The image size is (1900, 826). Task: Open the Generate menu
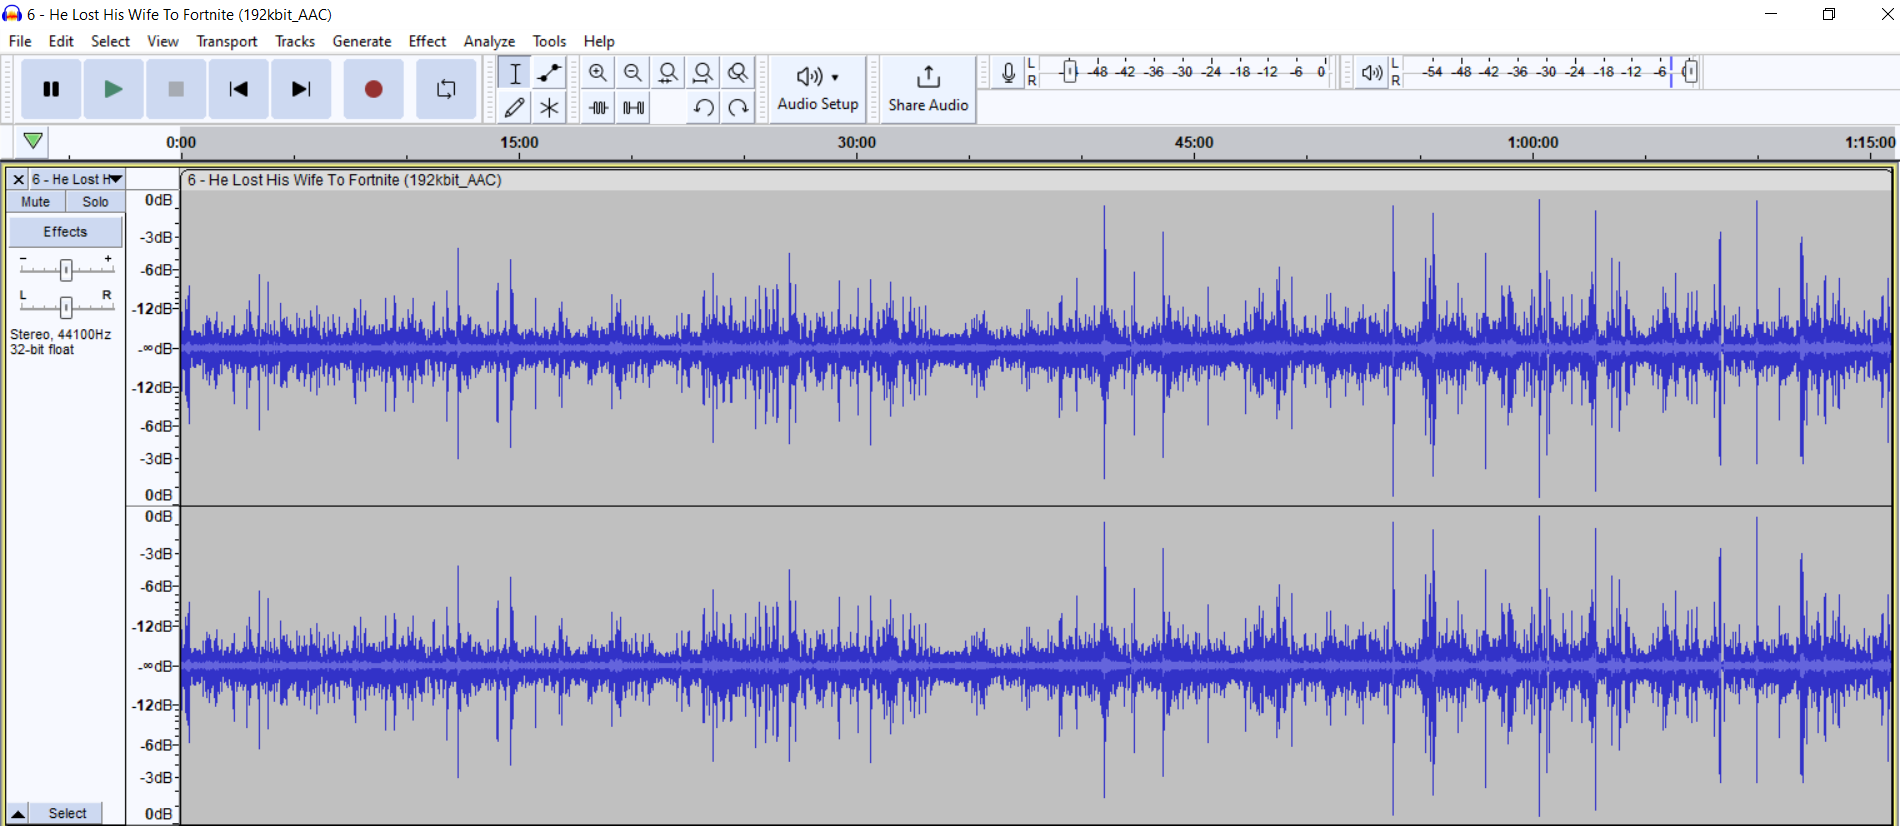coord(362,41)
